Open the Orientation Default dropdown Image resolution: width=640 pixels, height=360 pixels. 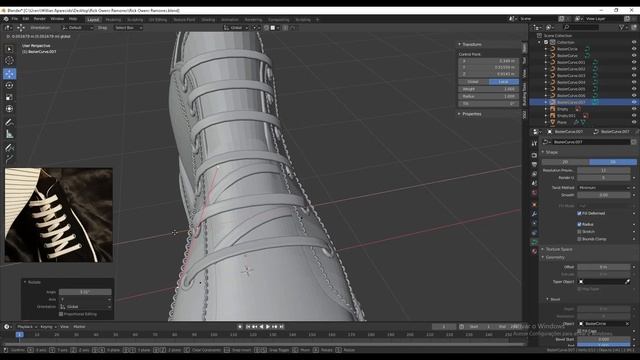click(x=78, y=28)
